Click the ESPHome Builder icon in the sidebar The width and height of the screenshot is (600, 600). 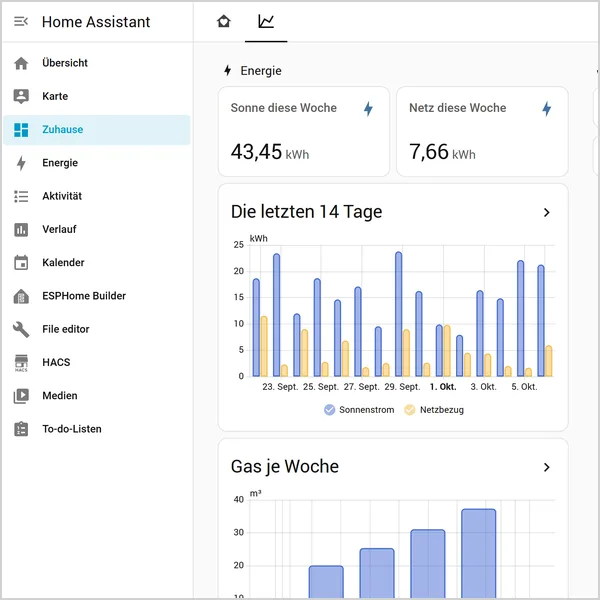click(x=21, y=296)
